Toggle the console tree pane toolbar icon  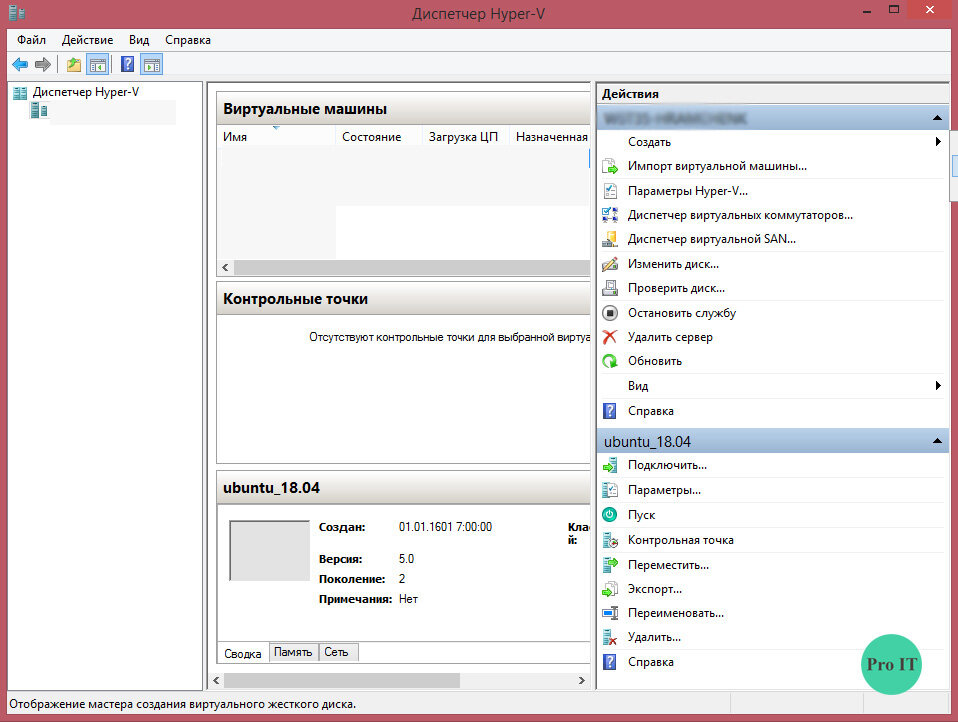98,64
